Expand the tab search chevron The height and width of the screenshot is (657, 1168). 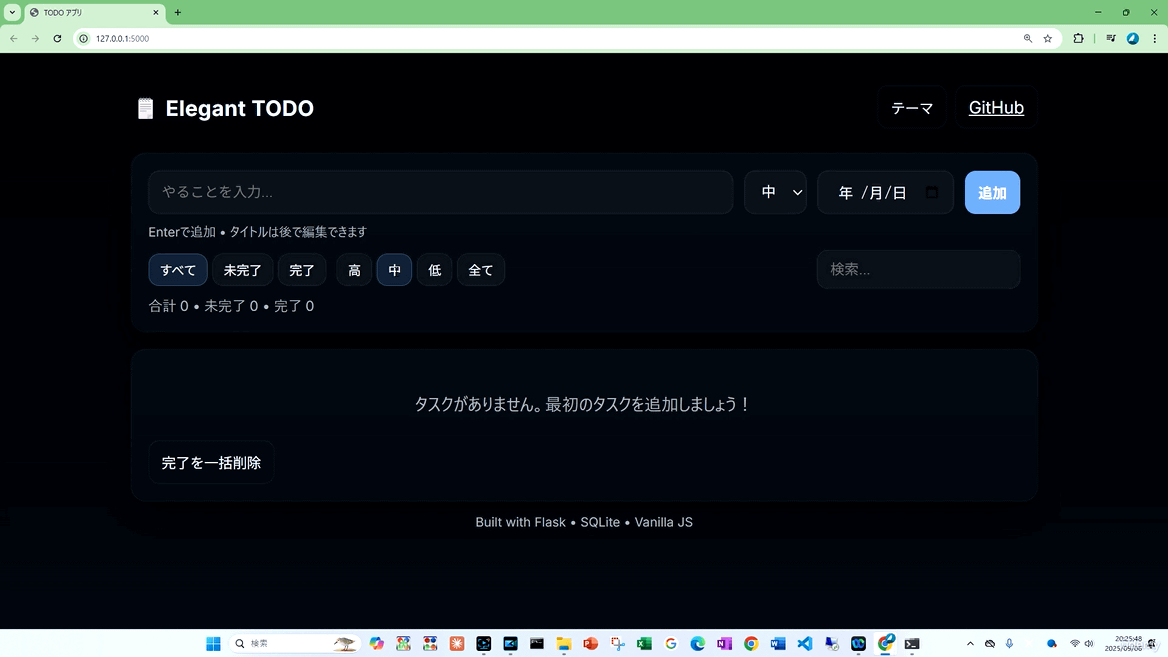12,13
